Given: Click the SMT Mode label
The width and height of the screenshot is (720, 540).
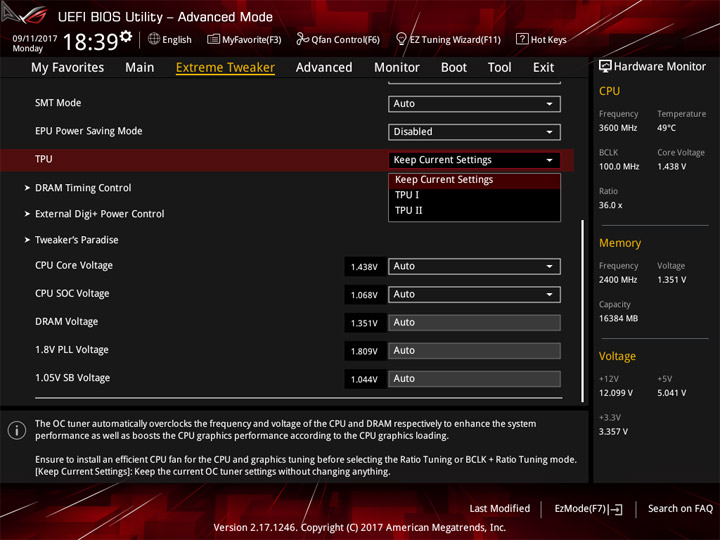Looking at the screenshot, I should click(58, 103).
